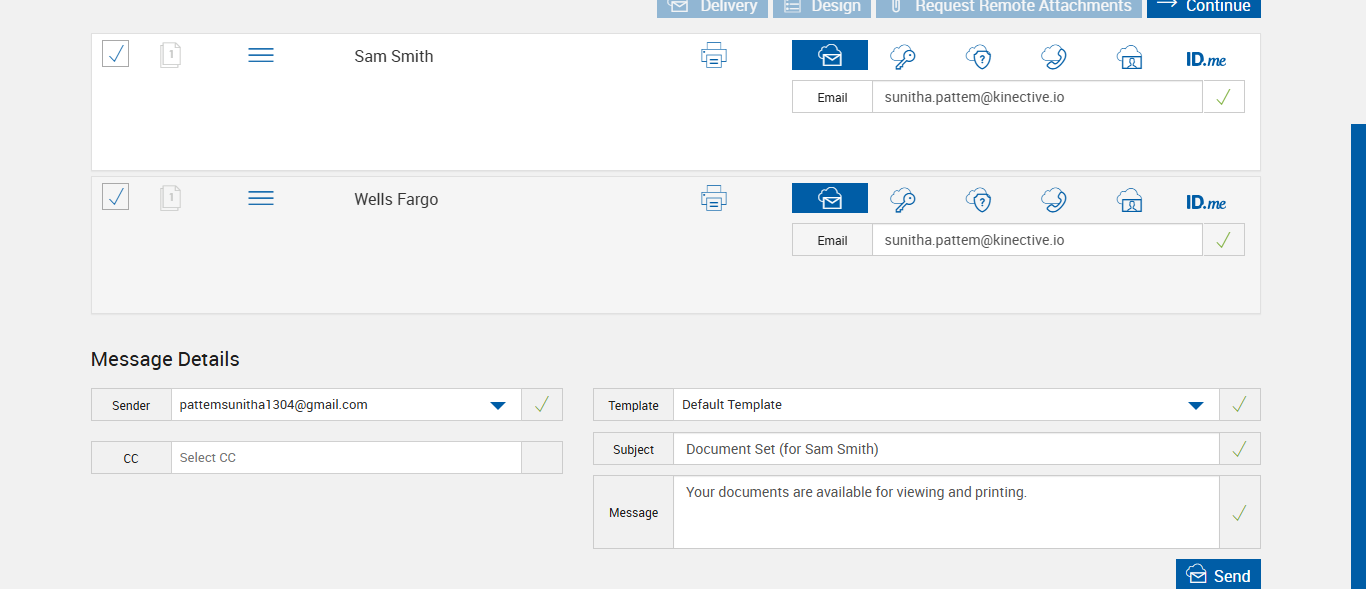The image size is (1366, 589).
Task: Choose key authentication icon for Sam Smith
Action: 903,57
